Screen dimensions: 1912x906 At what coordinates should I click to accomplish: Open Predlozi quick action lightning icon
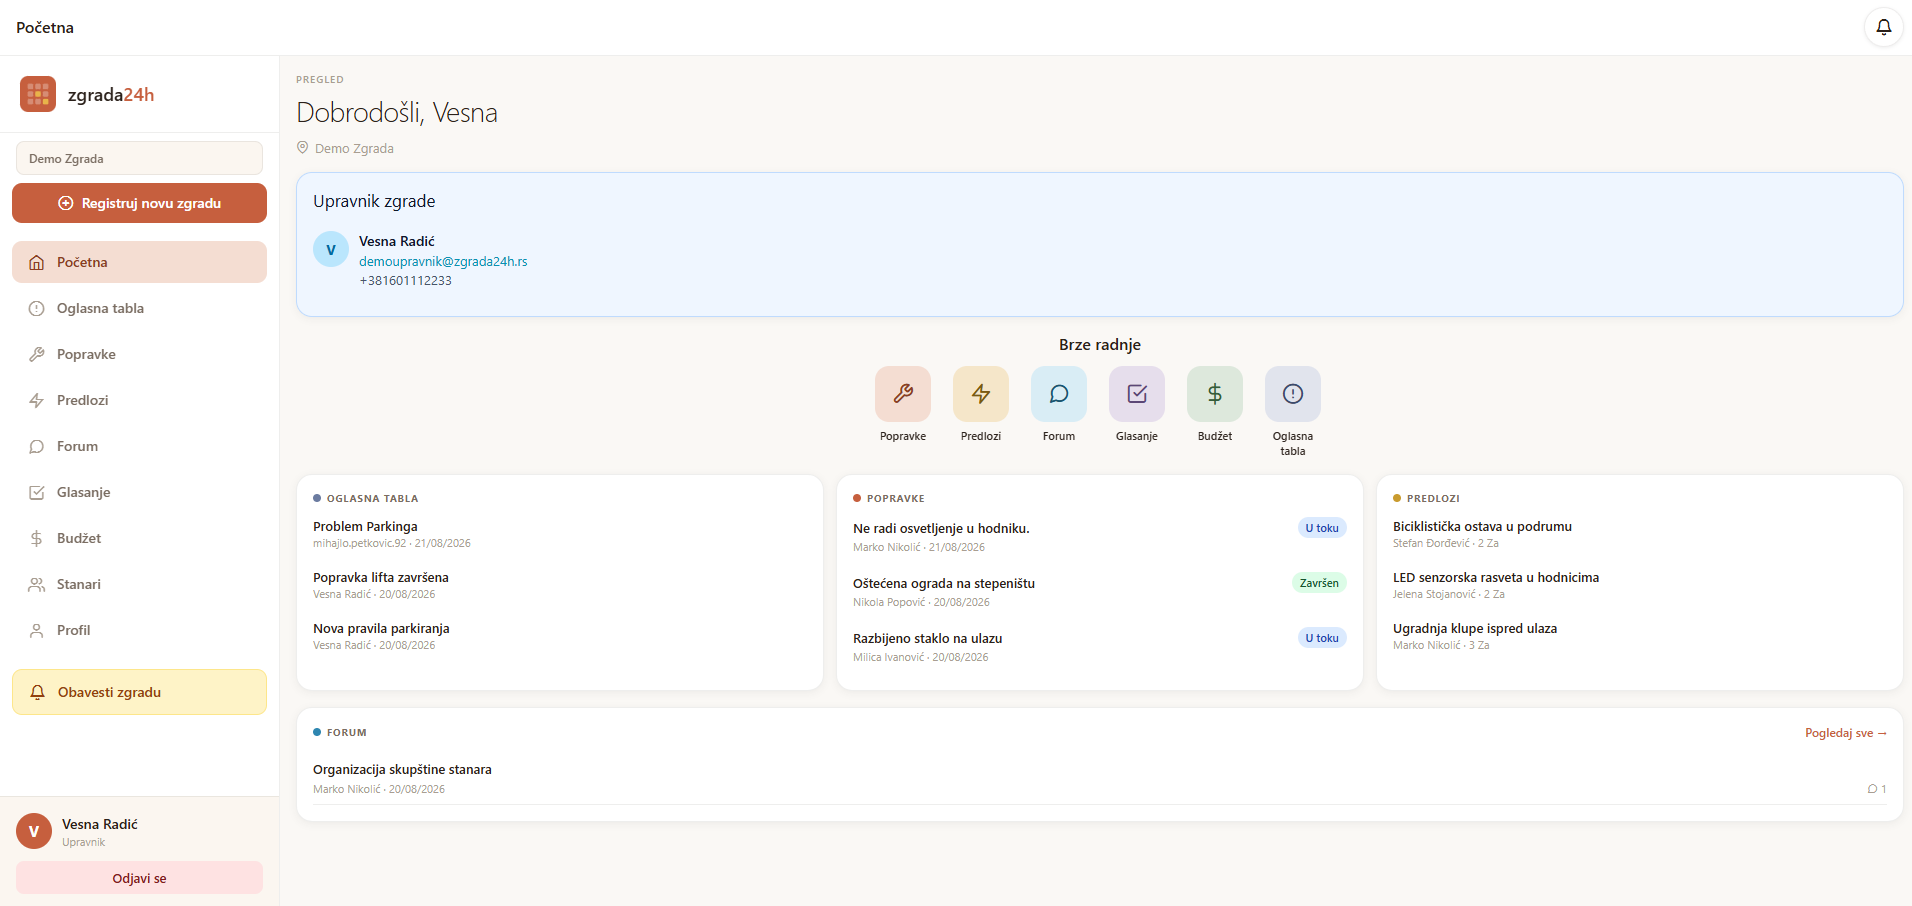click(981, 394)
